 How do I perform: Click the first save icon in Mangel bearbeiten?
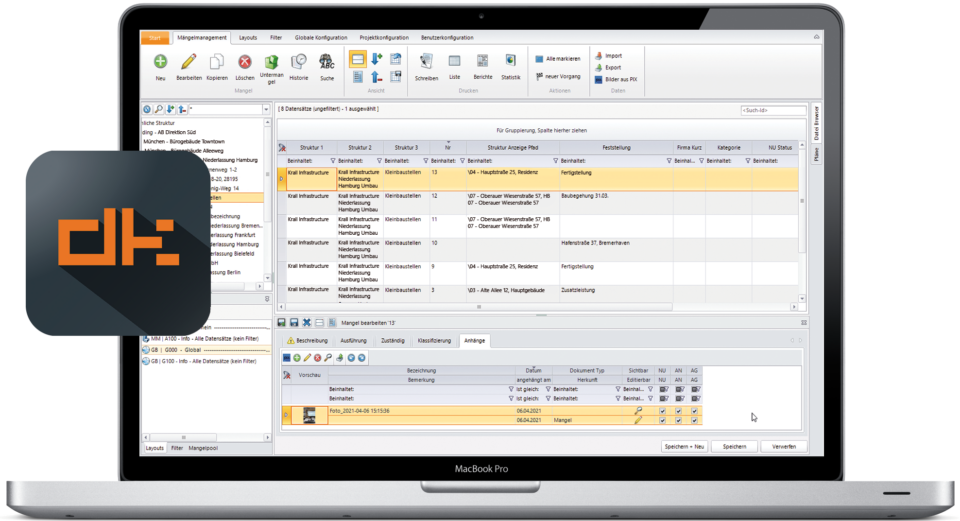pos(282,323)
